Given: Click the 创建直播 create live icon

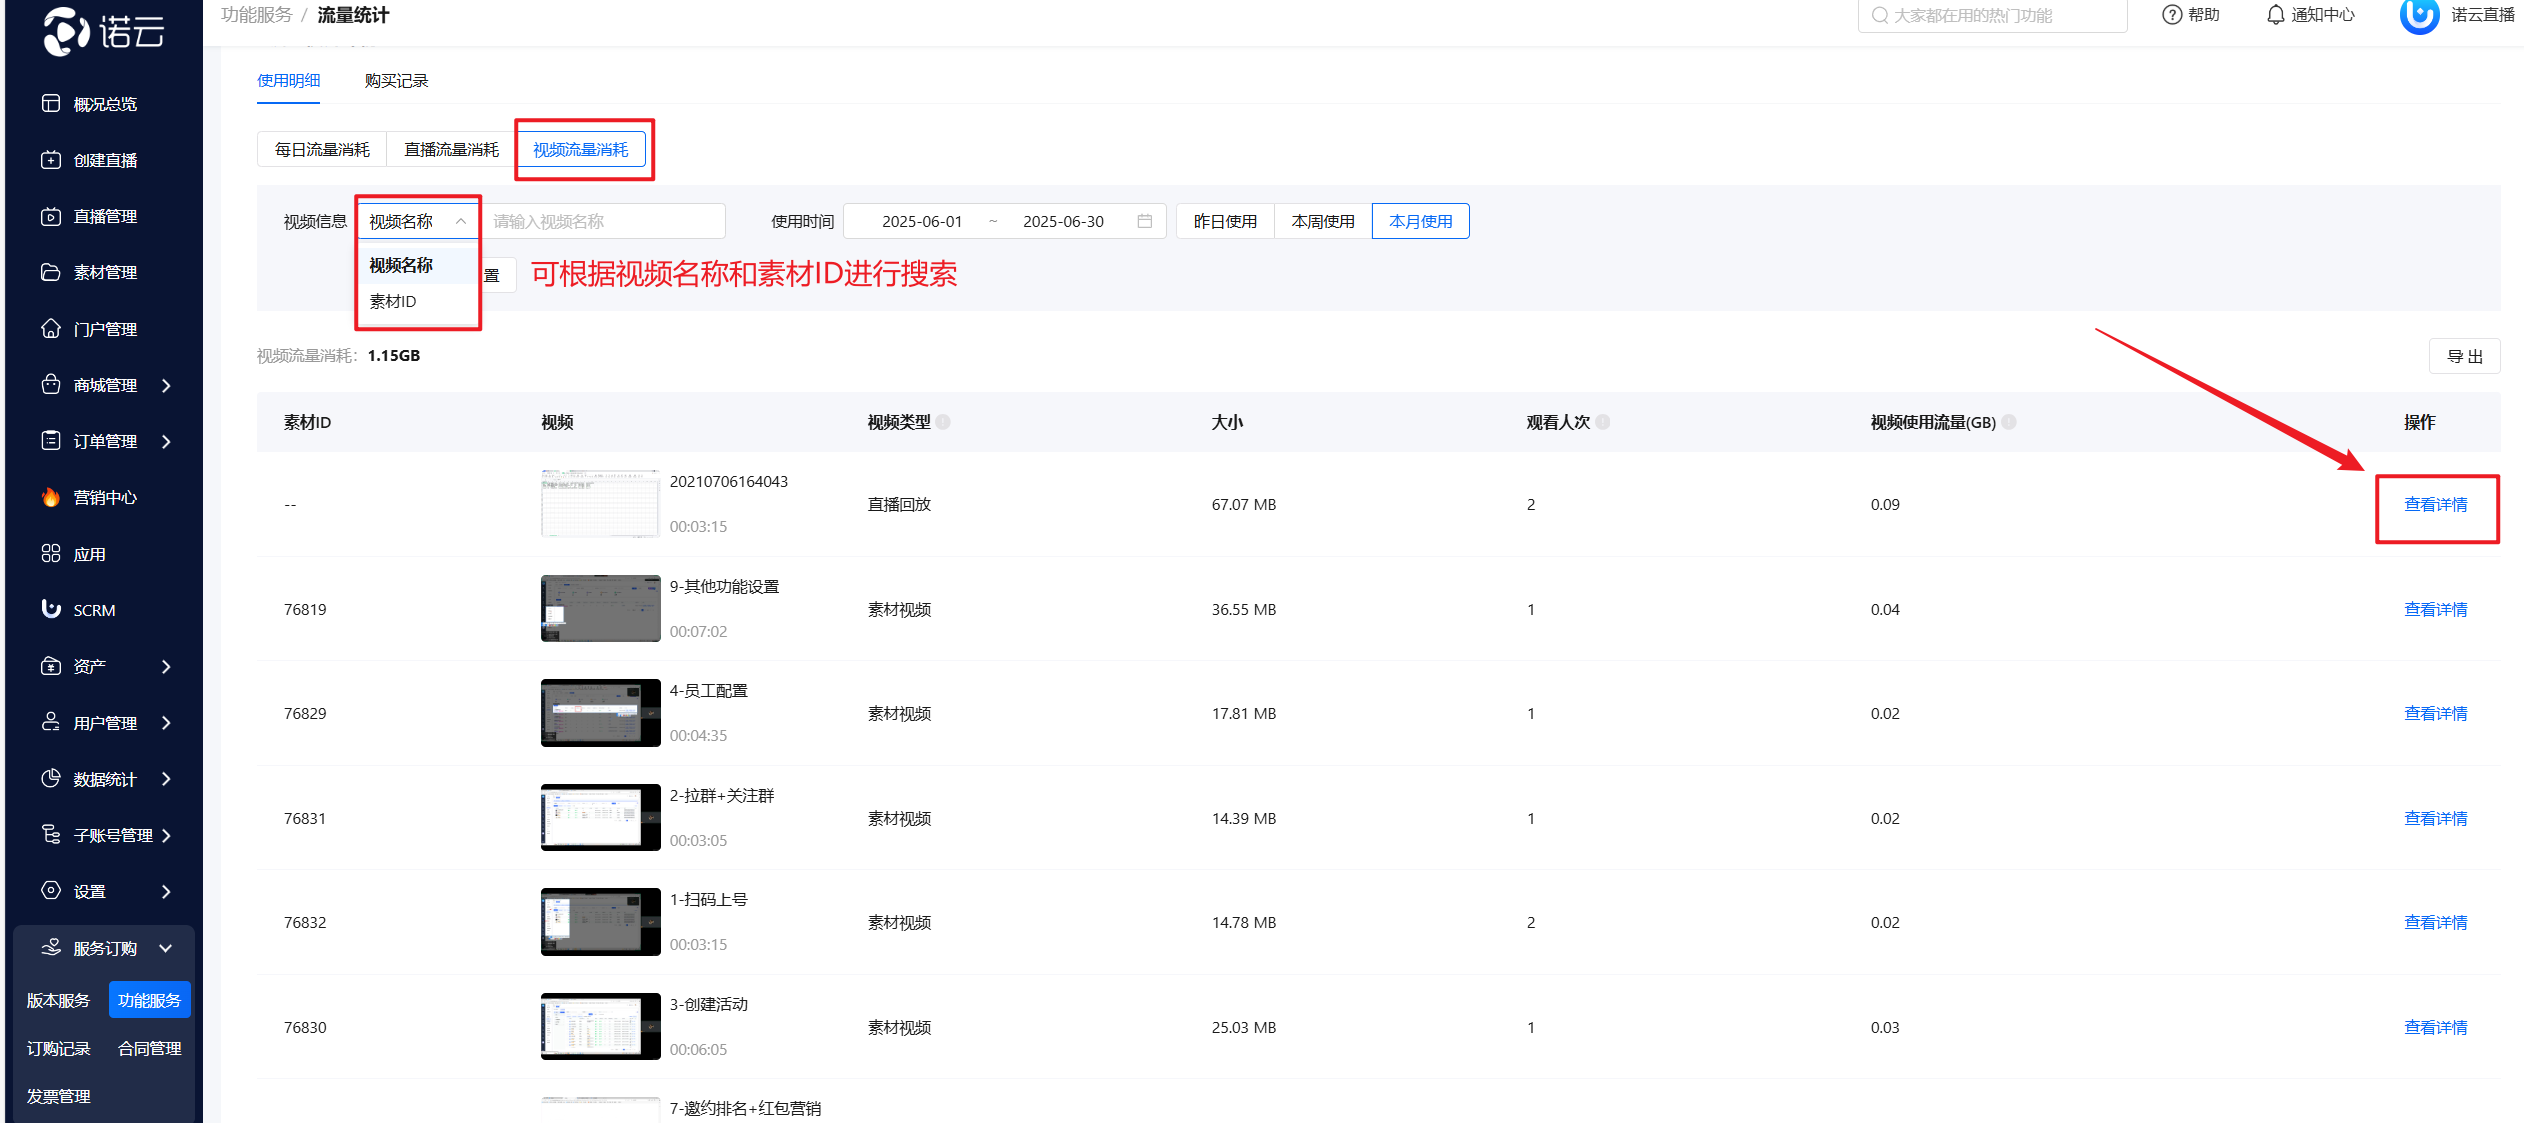Looking at the screenshot, I should point(51,160).
